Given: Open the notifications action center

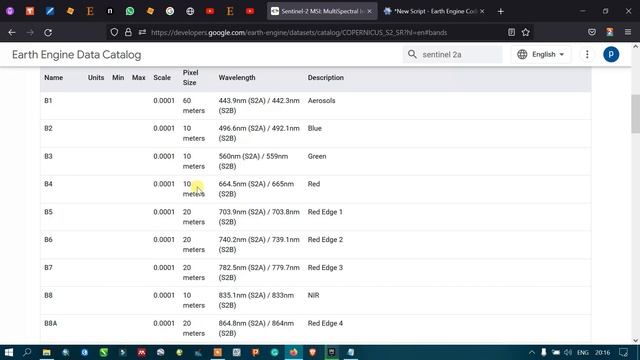Looking at the screenshot, I should click(x=624, y=352).
